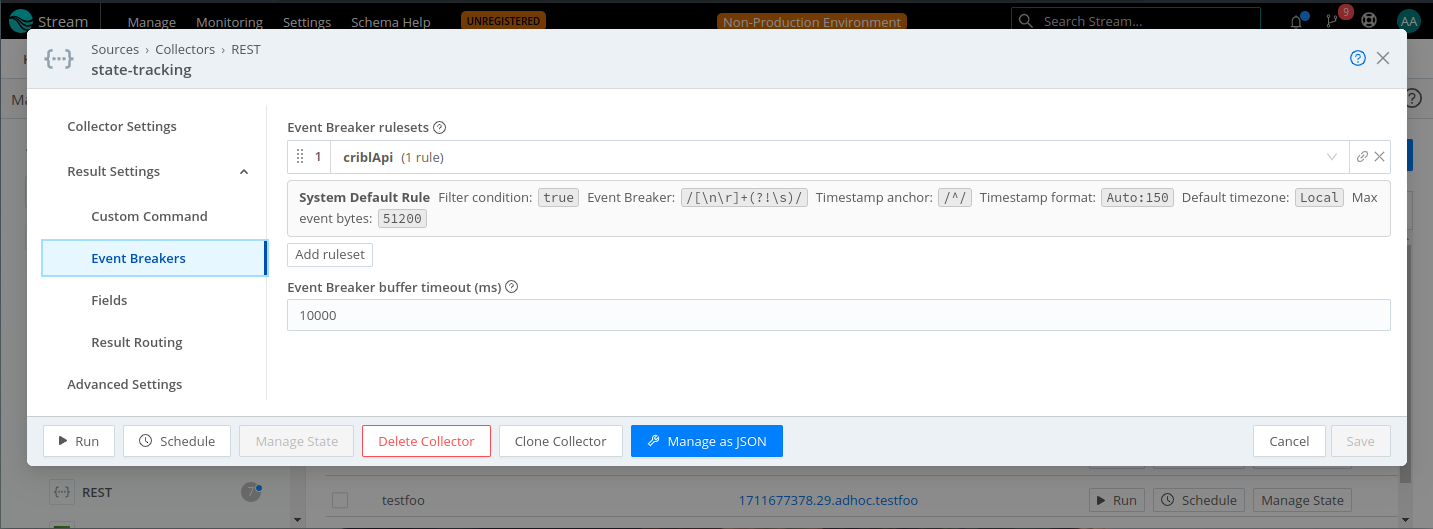Close the state-tracking collector dialog
The width and height of the screenshot is (1433, 529).
[x=1383, y=58]
